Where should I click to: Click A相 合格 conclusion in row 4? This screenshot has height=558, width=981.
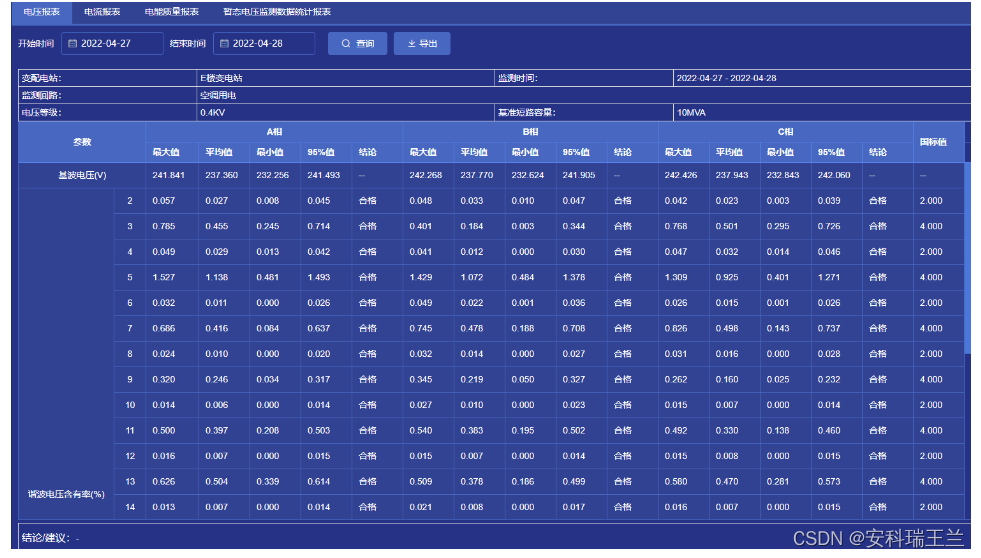pyautogui.click(x=367, y=251)
